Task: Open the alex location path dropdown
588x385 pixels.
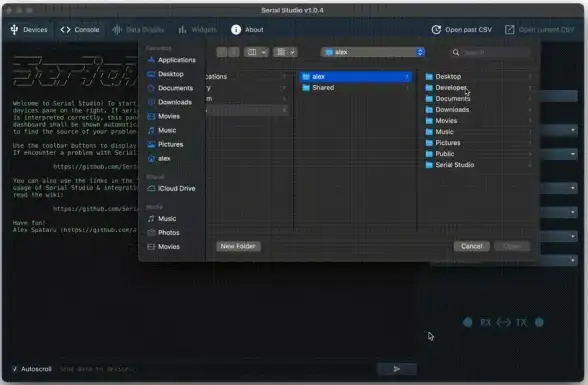Action: (x=373, y=52)
